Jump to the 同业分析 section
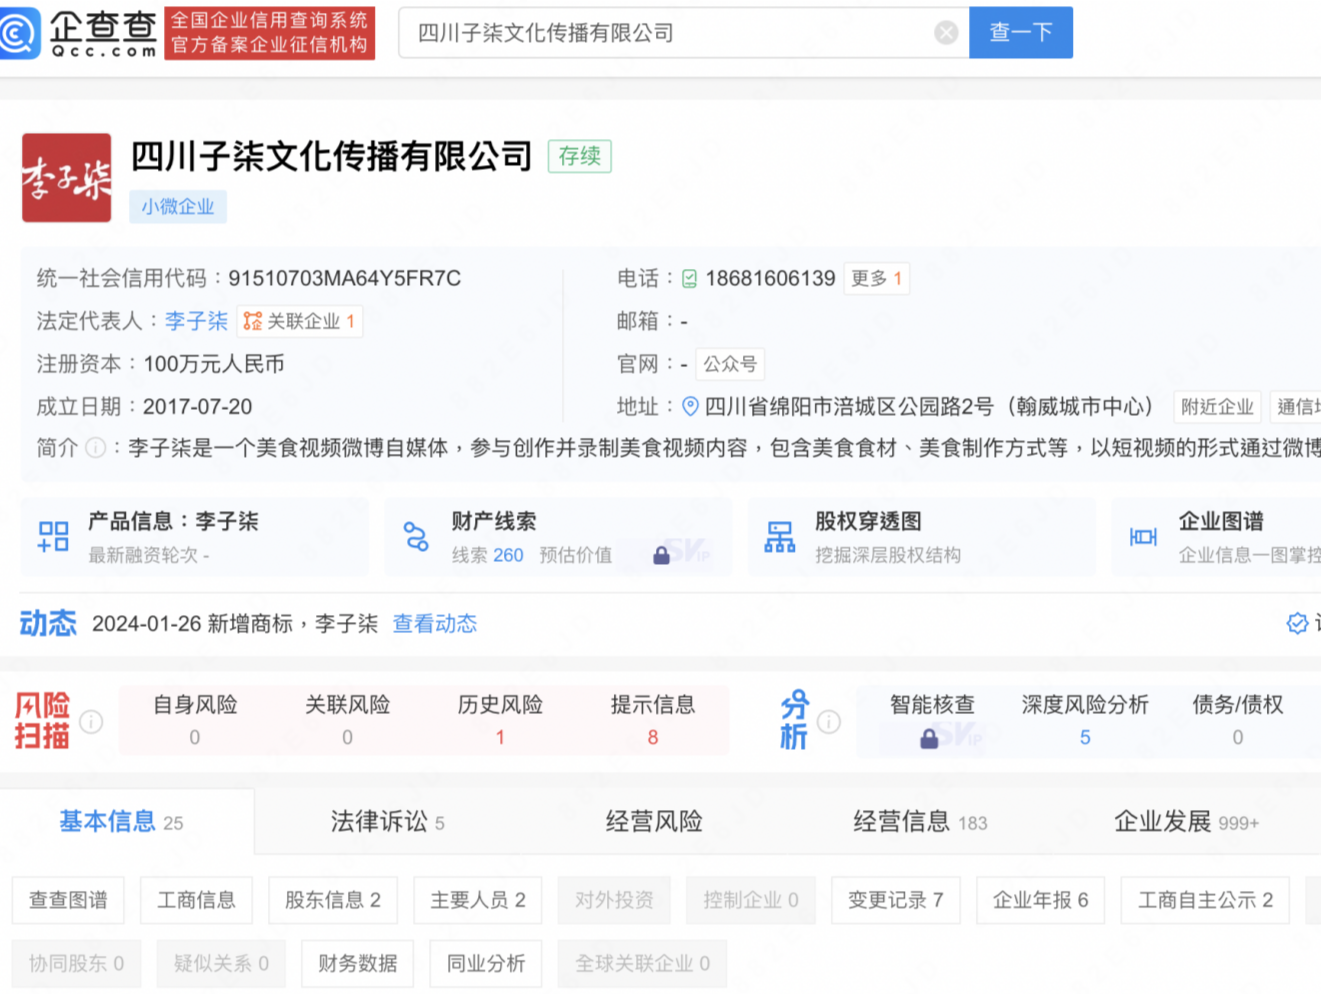 point(486,963)
